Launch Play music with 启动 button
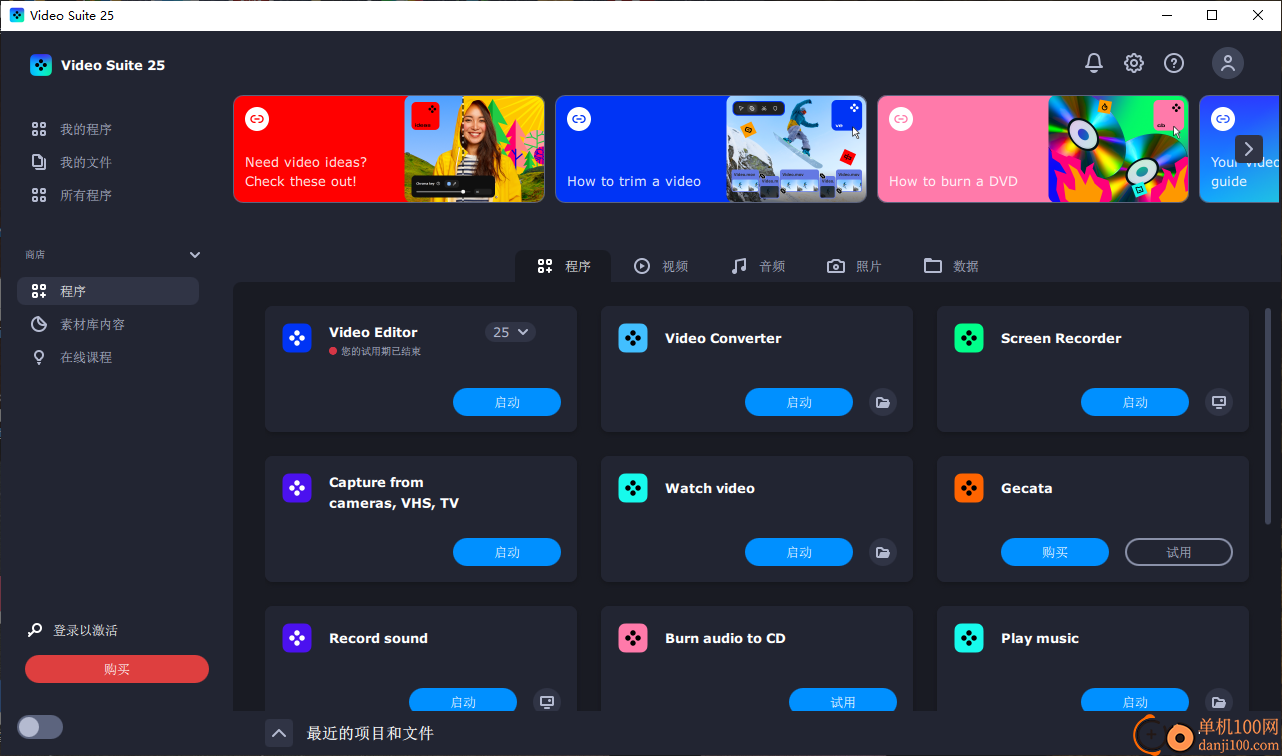Screen dimensions: 1282x756 1135,701
